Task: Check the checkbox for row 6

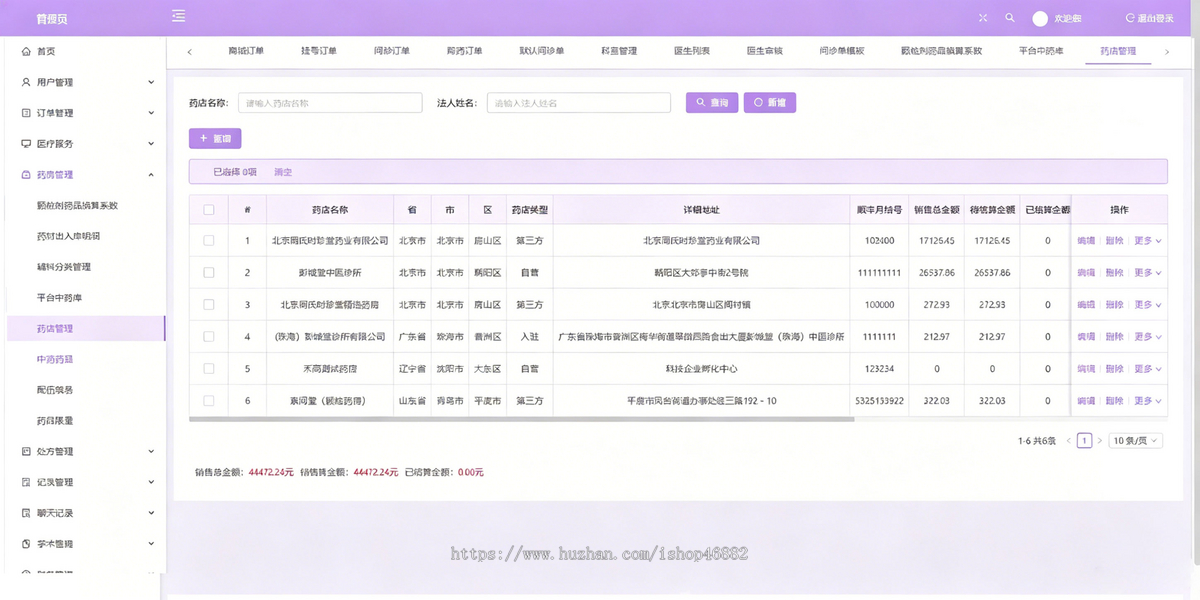Action: pyautogui.click(x=209, y=401)
